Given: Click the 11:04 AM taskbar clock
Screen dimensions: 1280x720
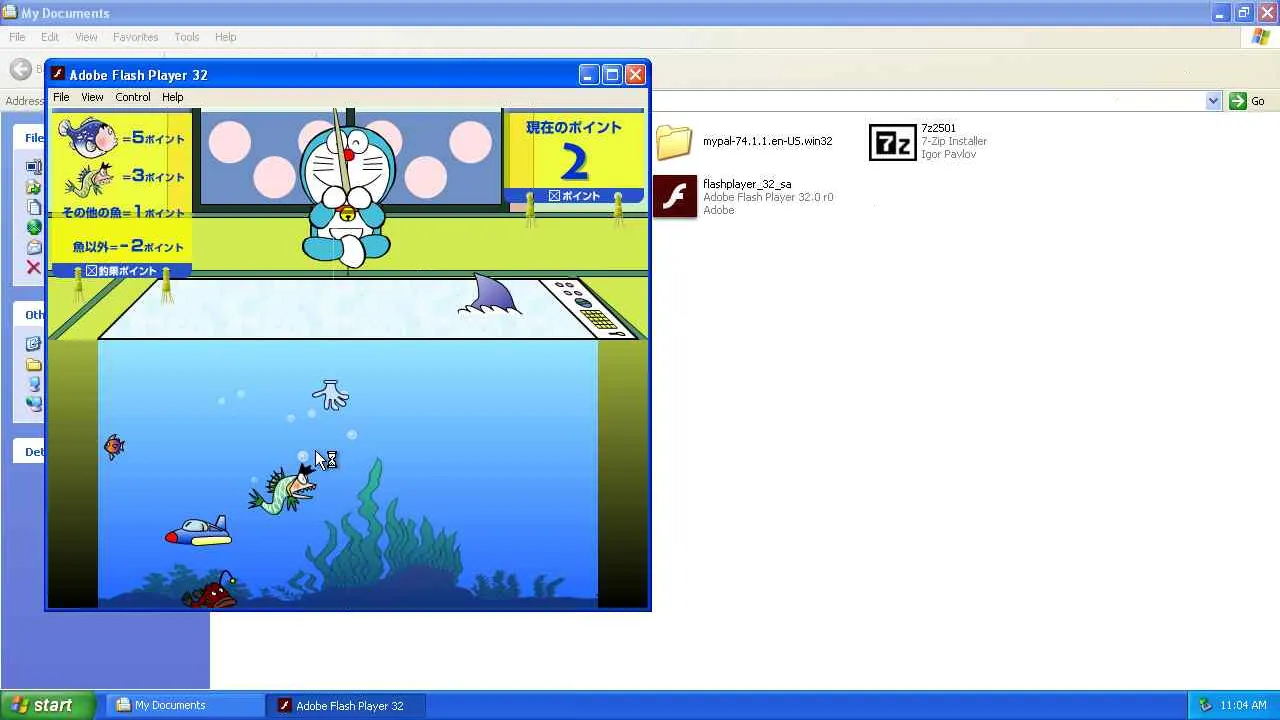Looking at the screenshot, I should point(1243,705).
